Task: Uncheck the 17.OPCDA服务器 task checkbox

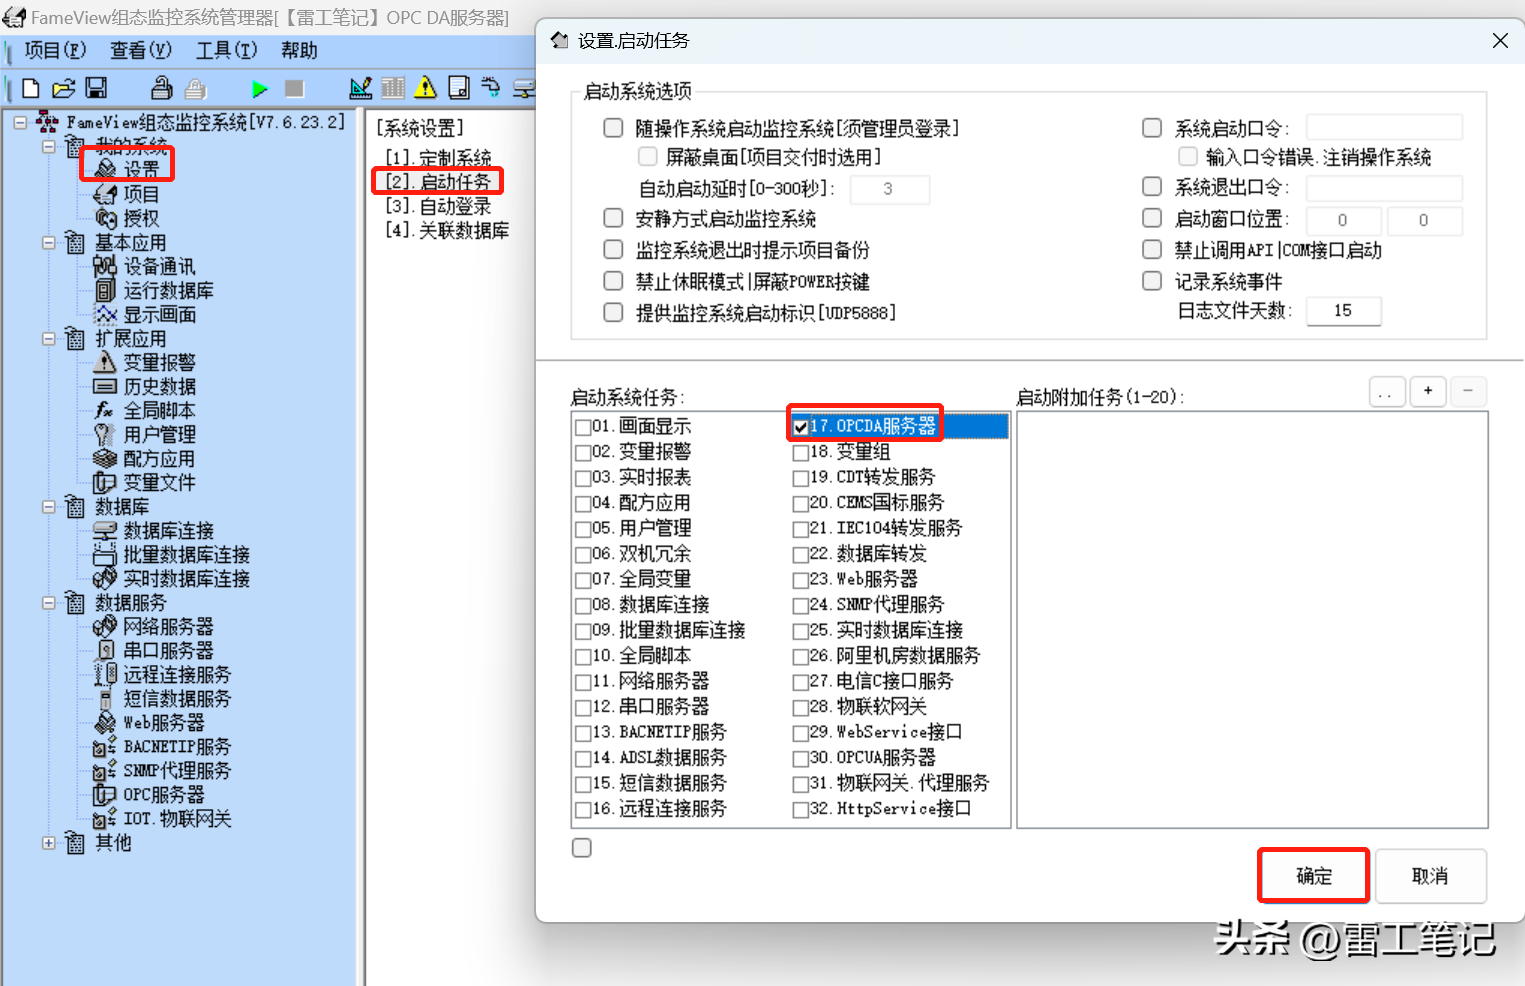Action: pos(801,427)
